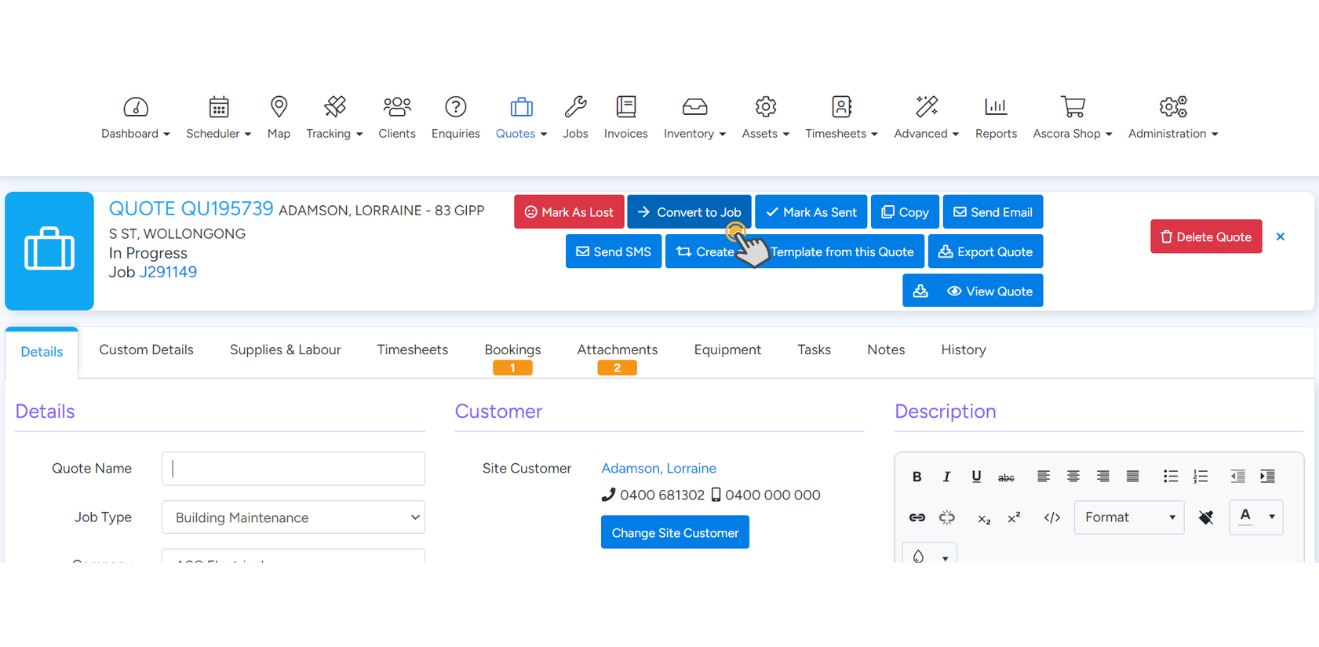Screen dimensions: 1319x647
Task: Go to Invoices in the navigation
Action: 625,117
